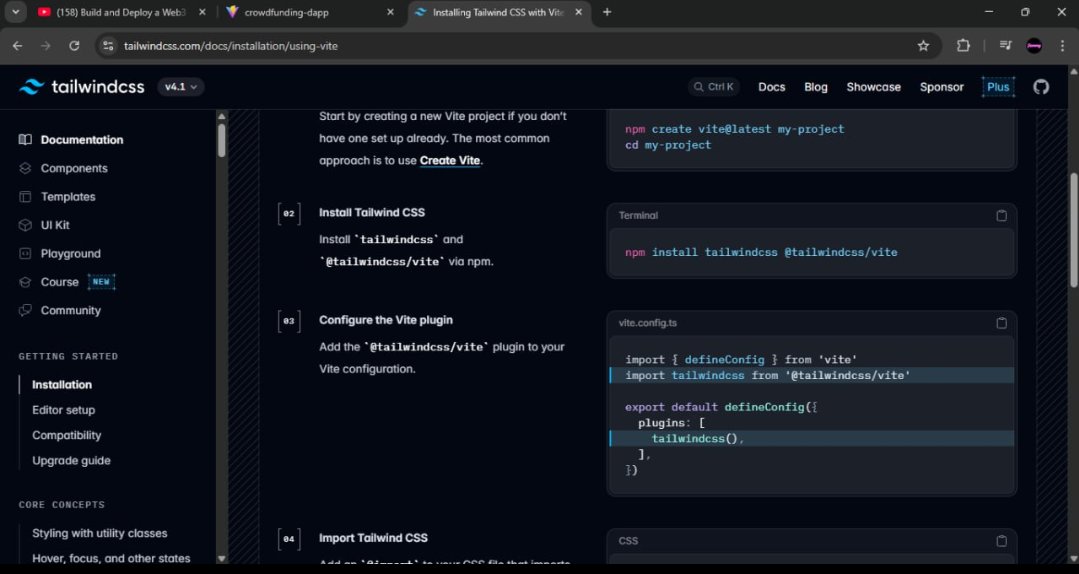Open the browser Extensions puzzle icon
This screenshot has width=1079, height=574.
point(963,46)
